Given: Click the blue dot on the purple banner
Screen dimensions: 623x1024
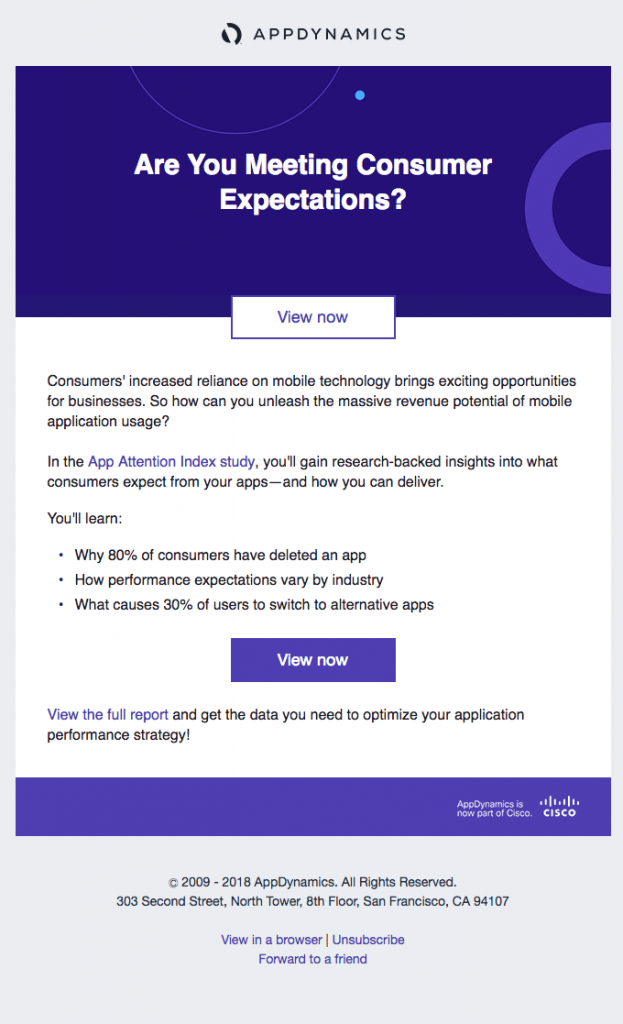Looking at the screenshot, I should pyautogui.click(x=360, y=95).
